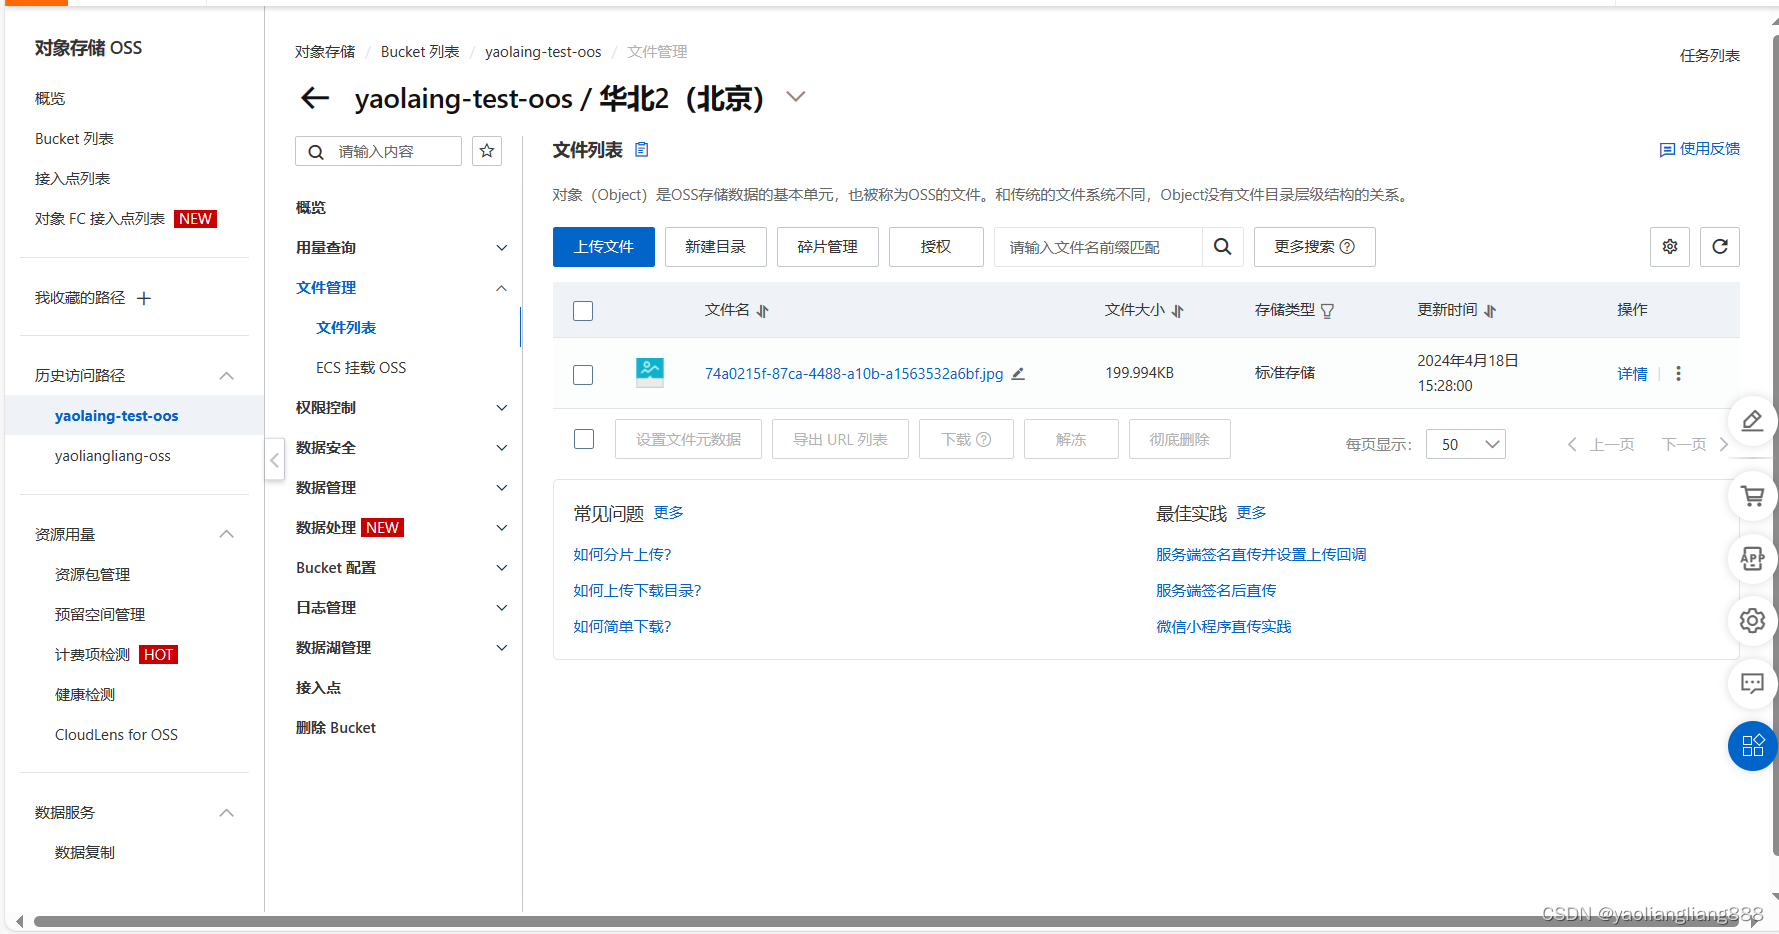Open 对象 FC 接入点列表 navigation item
The width and height of the screenshot is (1779, 934).
tap(100, 219)
